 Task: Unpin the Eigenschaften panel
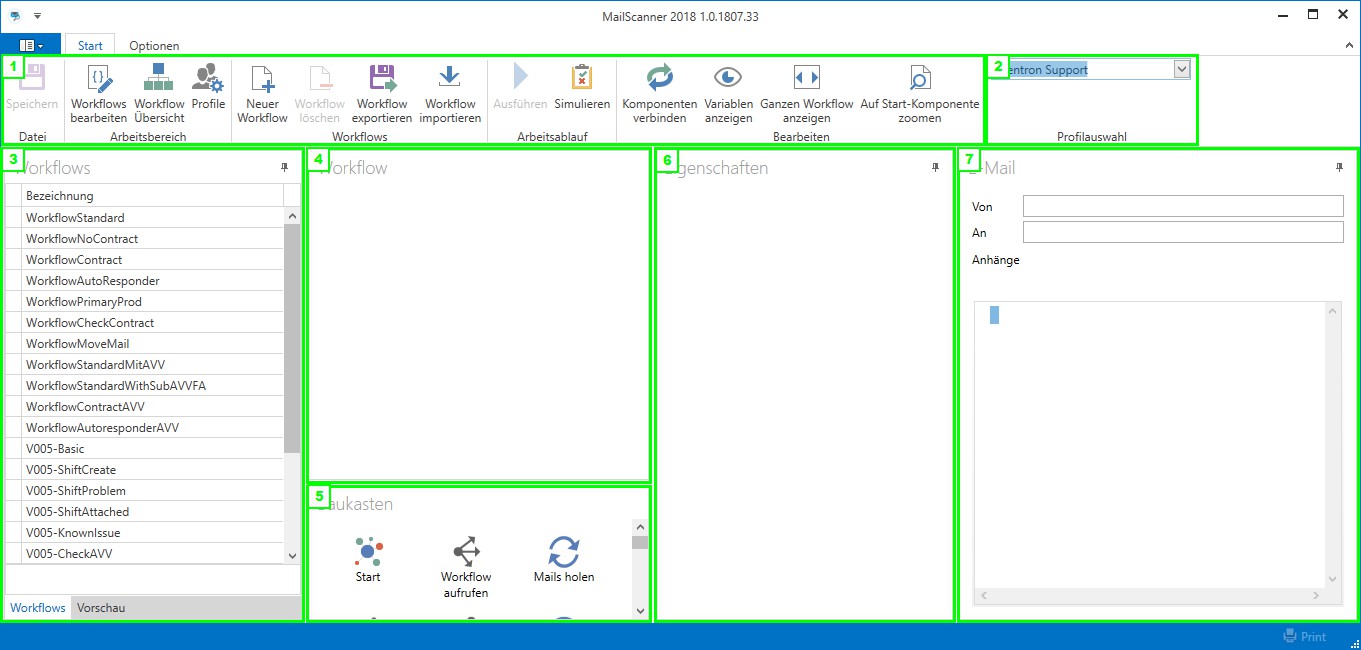936,168
